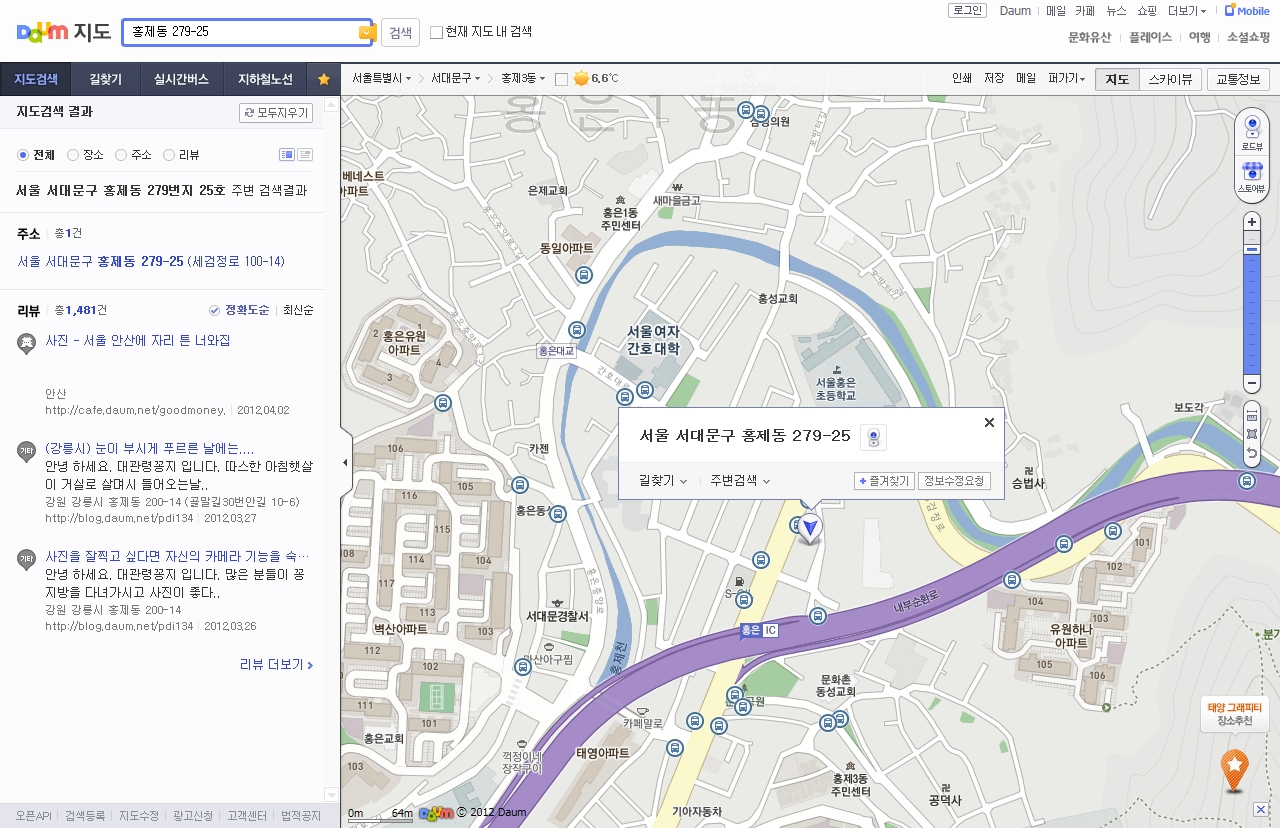Click the undo arrow map tool
Image resolution: width=1280 pixels, height=828 pixels.
pos(1251,454)
